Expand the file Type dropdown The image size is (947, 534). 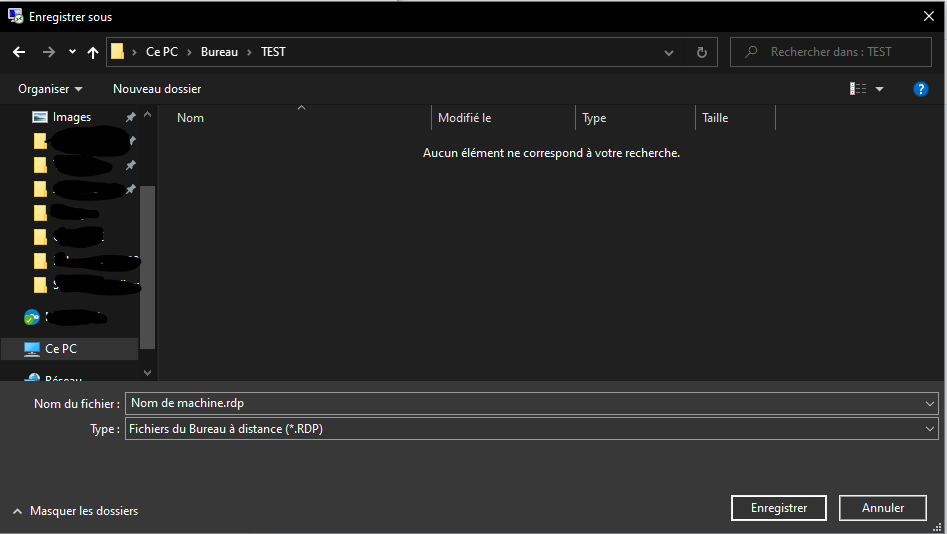click(x=930, y=429)
